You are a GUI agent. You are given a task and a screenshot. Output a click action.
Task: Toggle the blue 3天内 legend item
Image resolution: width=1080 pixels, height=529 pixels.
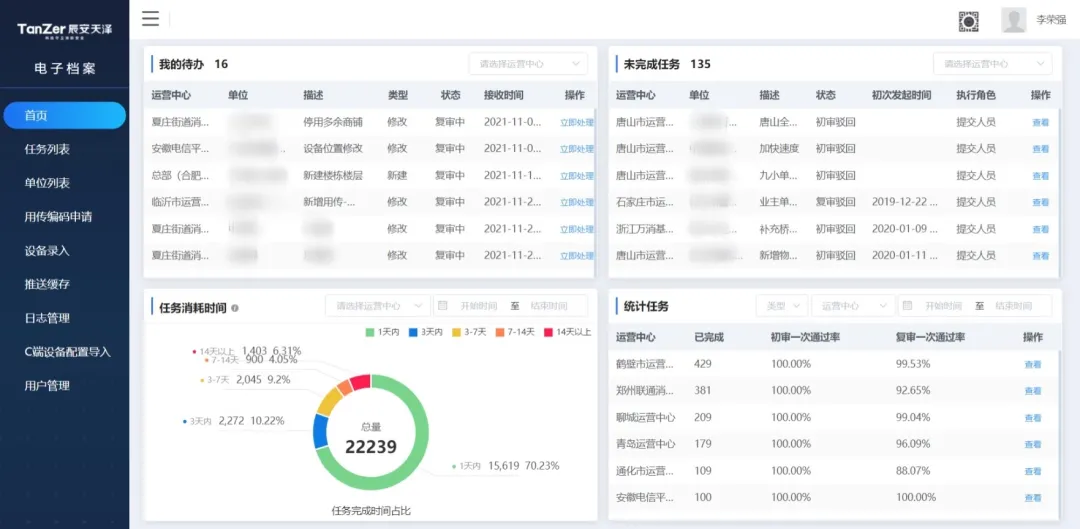(x=430, y=332)
